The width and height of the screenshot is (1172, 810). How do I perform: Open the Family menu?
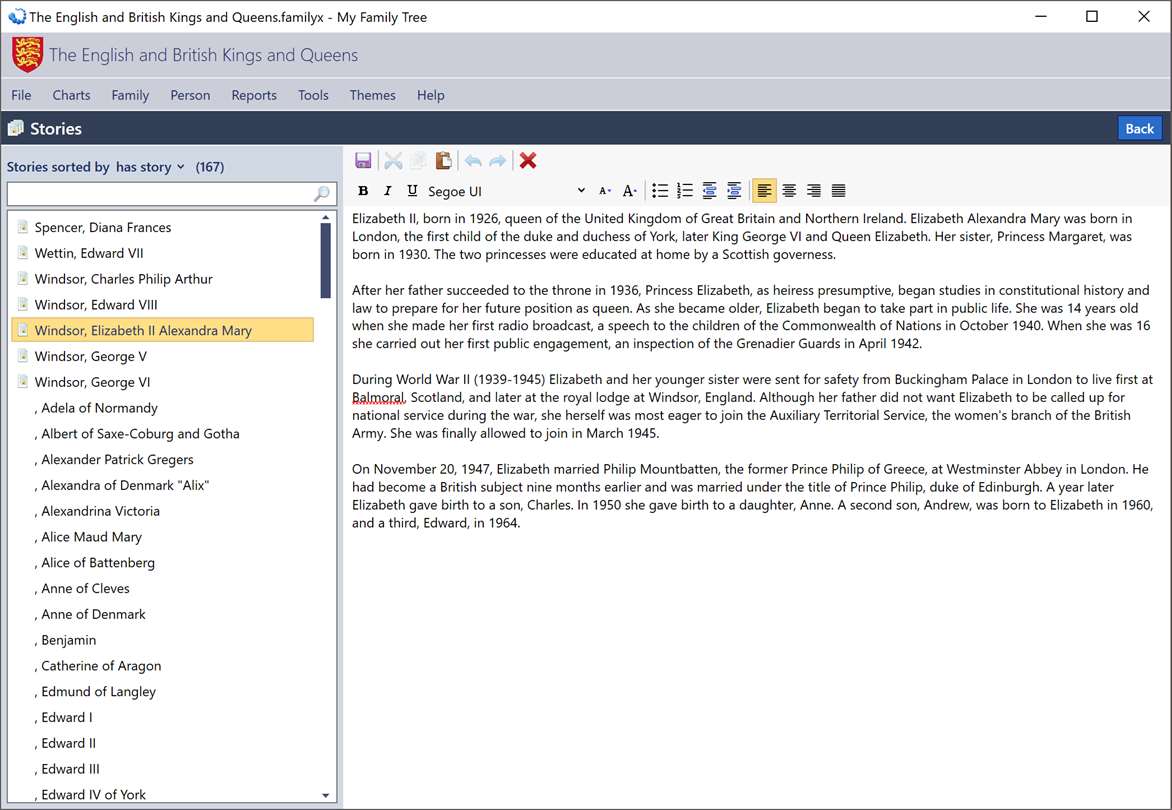tap(130, 95)
